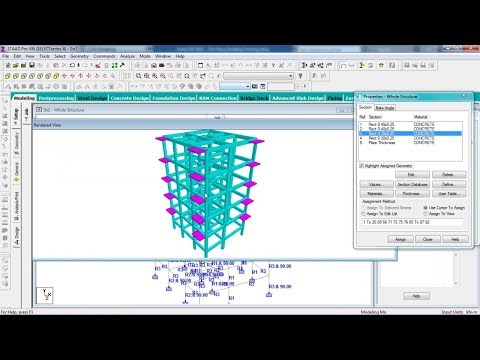Viewport: 480px width, 360px height.
Task: Open the Analyze menu
Action: [x=127, y=56]
